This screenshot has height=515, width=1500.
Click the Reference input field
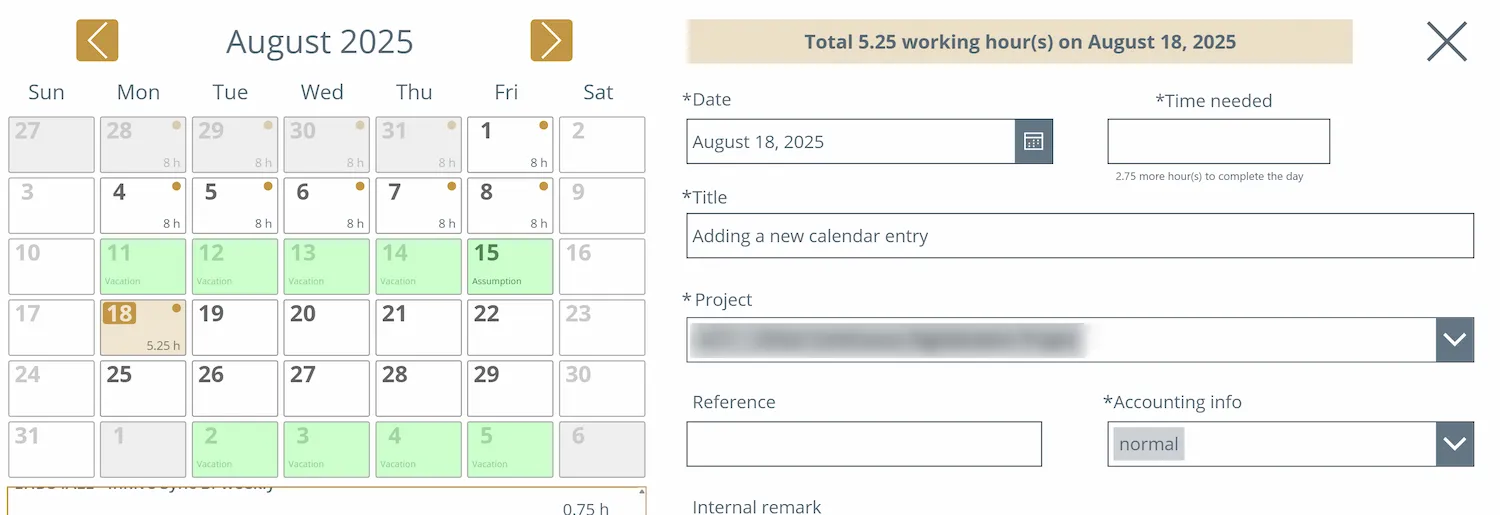click(x=864, y=444)
